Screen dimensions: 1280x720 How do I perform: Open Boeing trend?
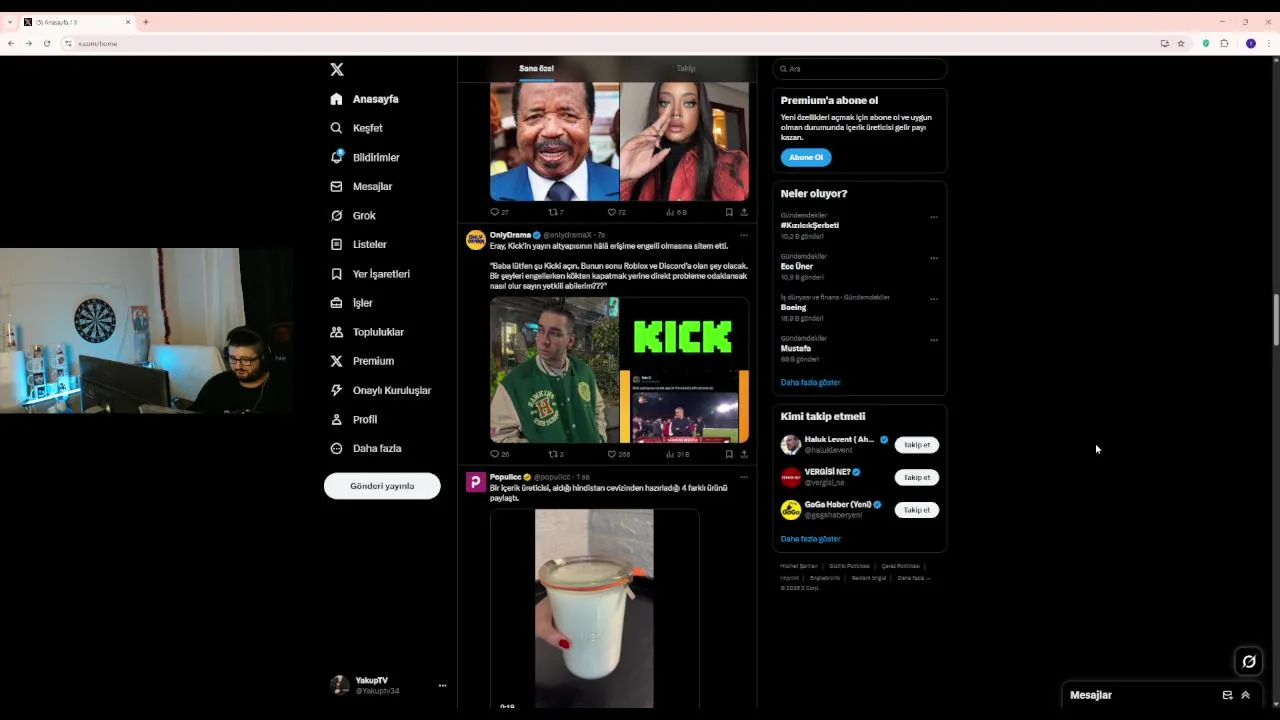(794, 308)
